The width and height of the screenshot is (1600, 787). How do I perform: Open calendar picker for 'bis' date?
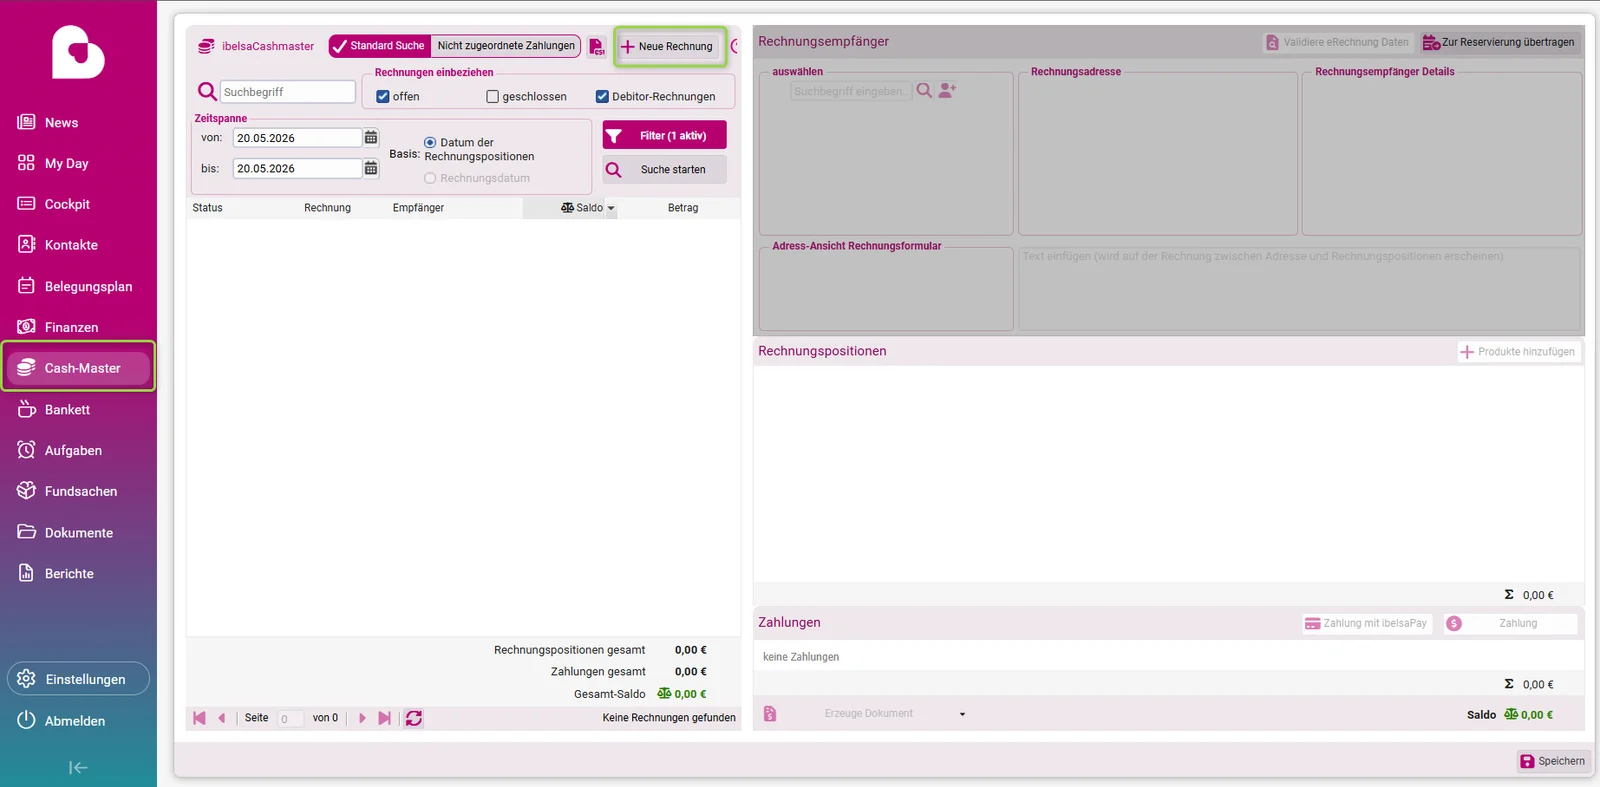(371, 169)
